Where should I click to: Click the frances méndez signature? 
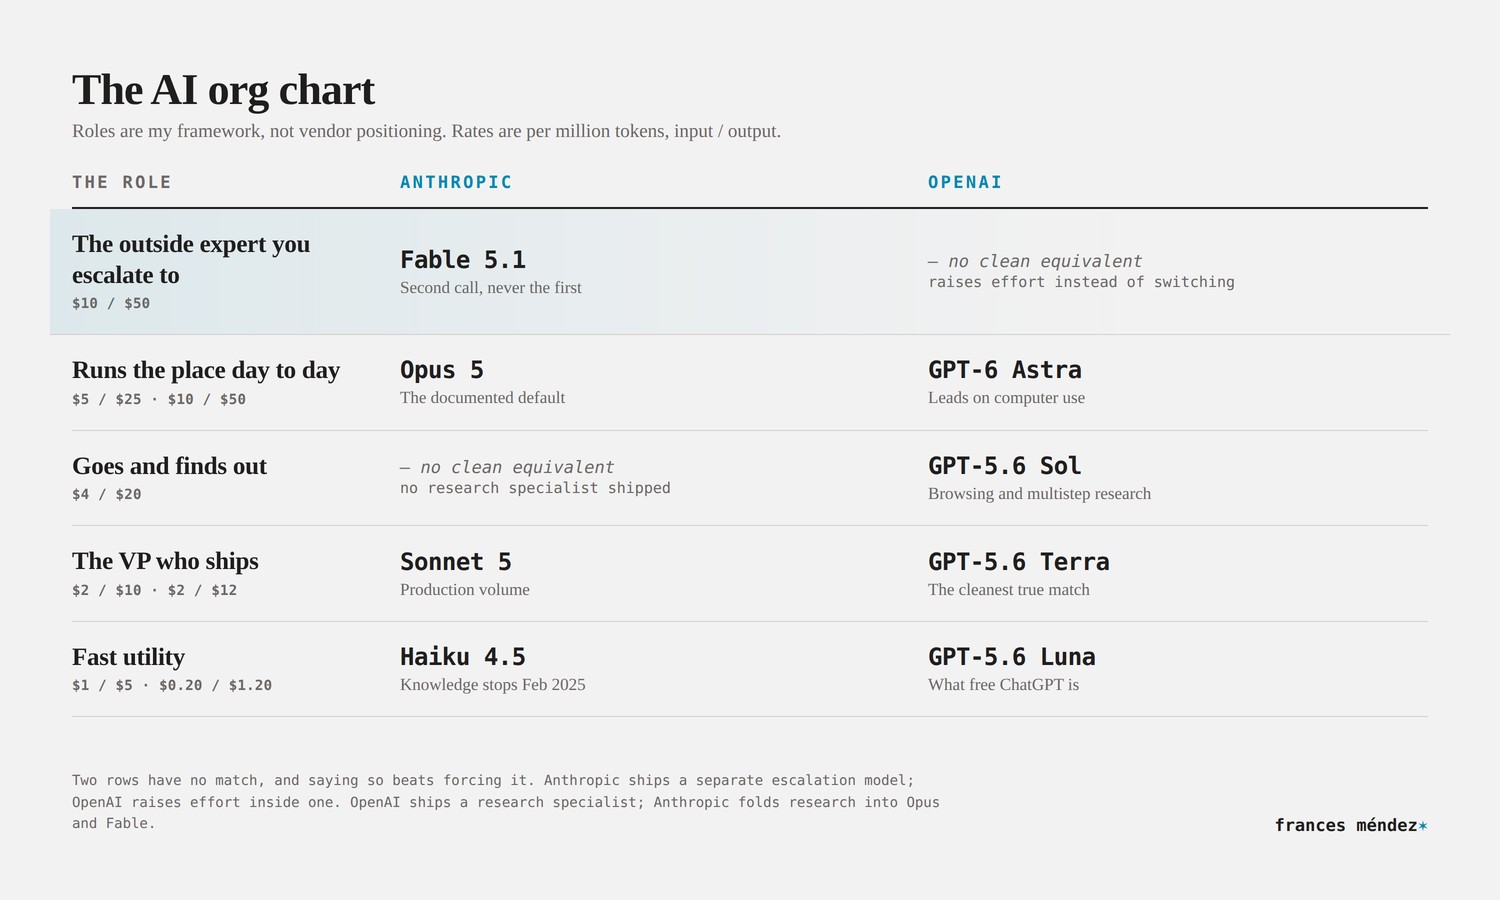pyautogui.click(x=1351, y=826)
